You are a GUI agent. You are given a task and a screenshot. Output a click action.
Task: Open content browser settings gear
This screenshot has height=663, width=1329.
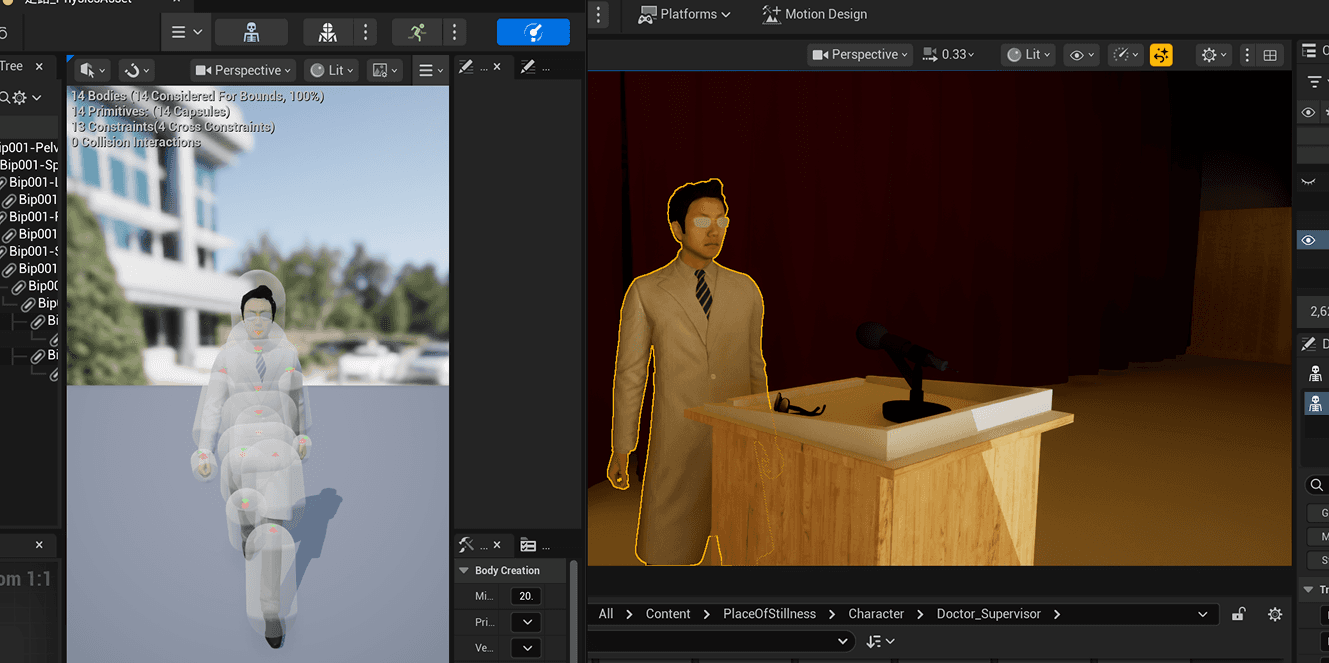click(1274, 614)
